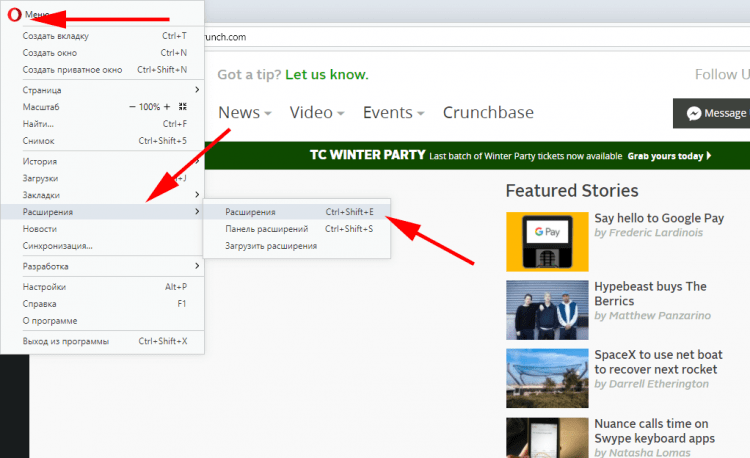
Task: Click the Messenger icon on Message button
Action: [x=692, y=113]
